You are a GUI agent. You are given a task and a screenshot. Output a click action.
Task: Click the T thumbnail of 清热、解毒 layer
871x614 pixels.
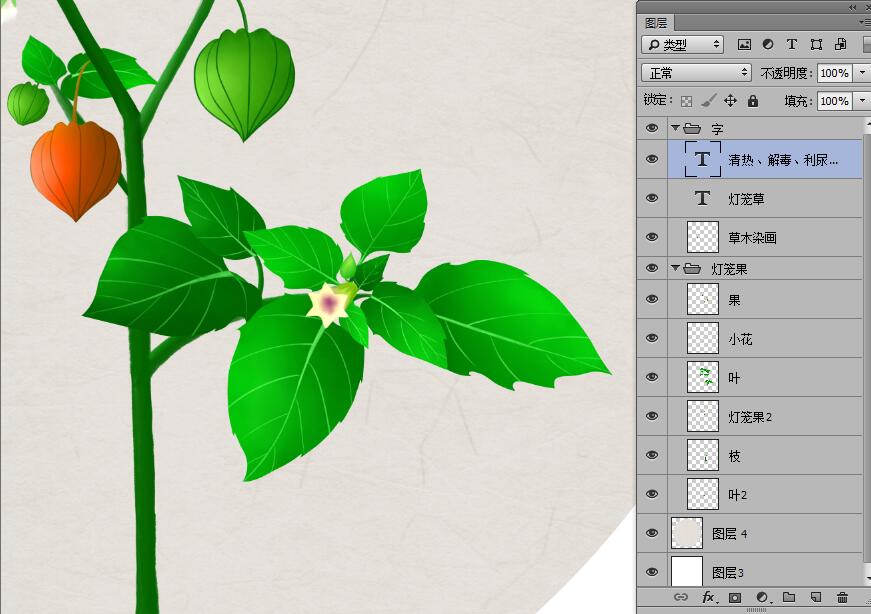click(703, 159)
